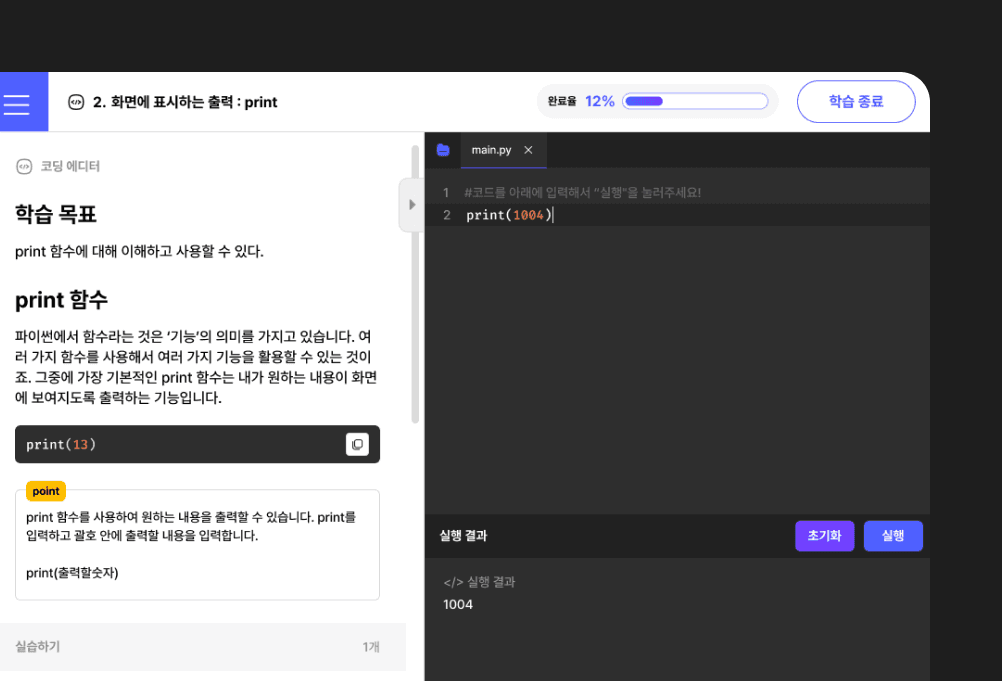Click the 학습 종료 button
Image resolution: width=1002 pixels, height=681 pixels.
tap(856, 101)
